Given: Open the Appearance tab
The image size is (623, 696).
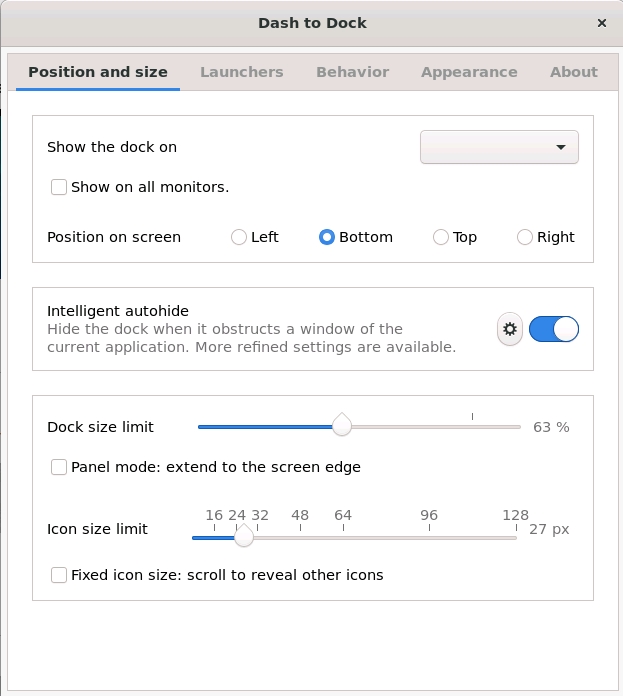Looking at the screenshot, I should click(x=469, y=72).
